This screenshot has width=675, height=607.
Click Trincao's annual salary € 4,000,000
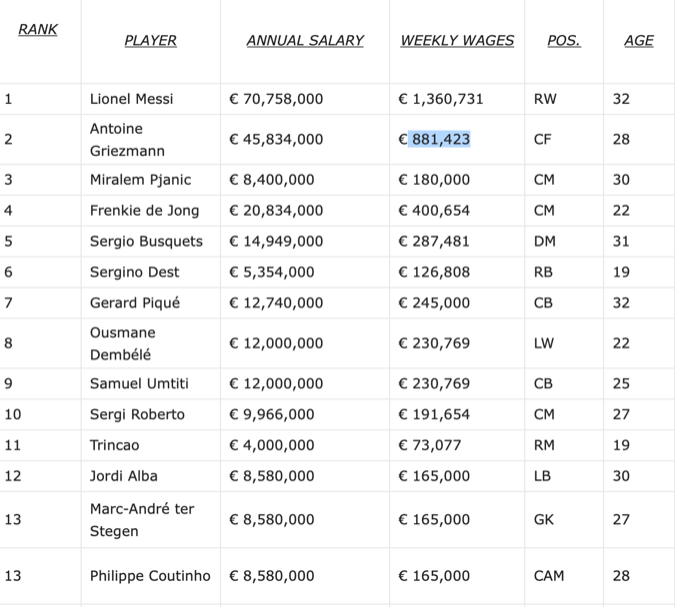point(272,445)
